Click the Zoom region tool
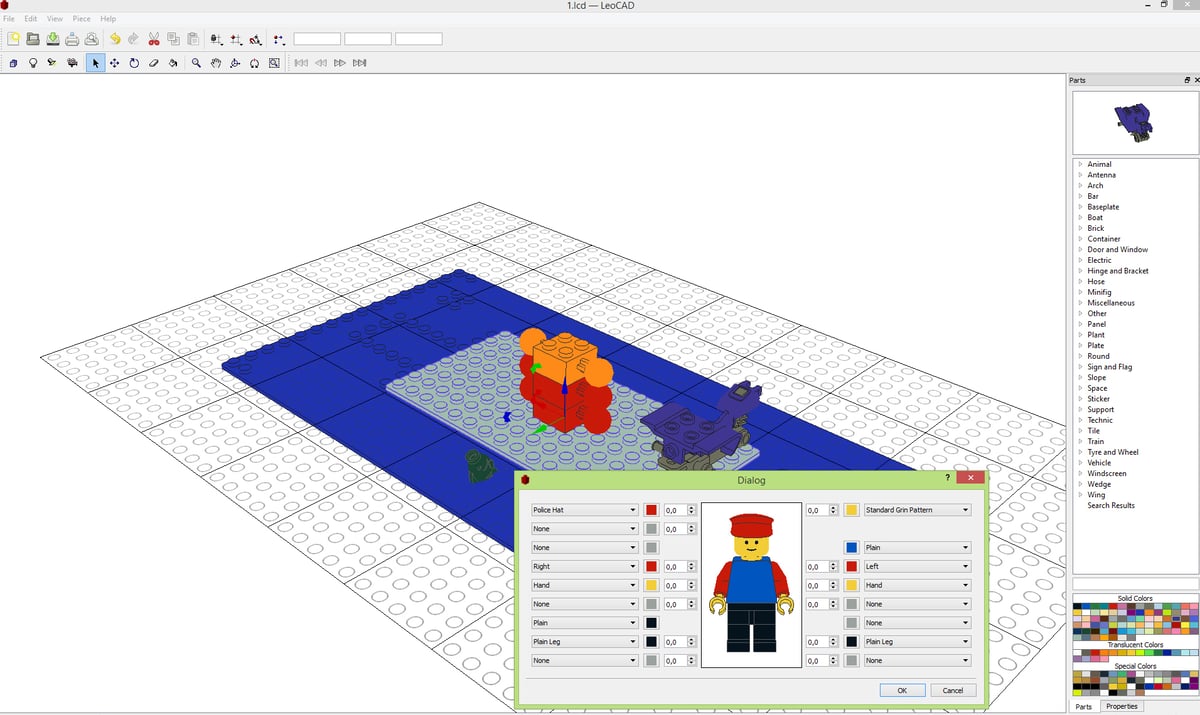The width and height of the screenshot is (1200, 715). (x=274, y=63)
